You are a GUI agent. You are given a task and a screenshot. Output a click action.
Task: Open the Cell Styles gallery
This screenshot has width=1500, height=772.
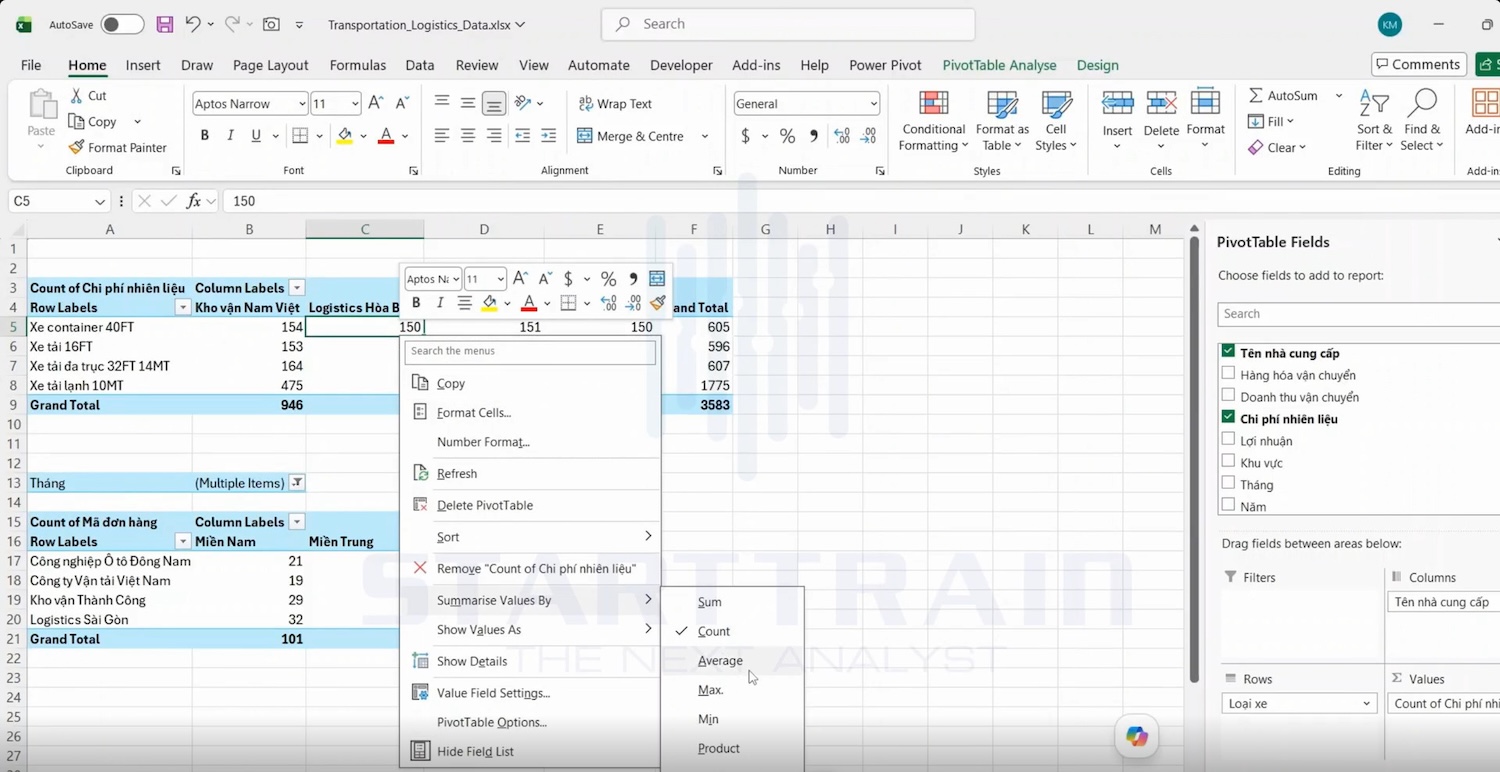point(1056,122)
